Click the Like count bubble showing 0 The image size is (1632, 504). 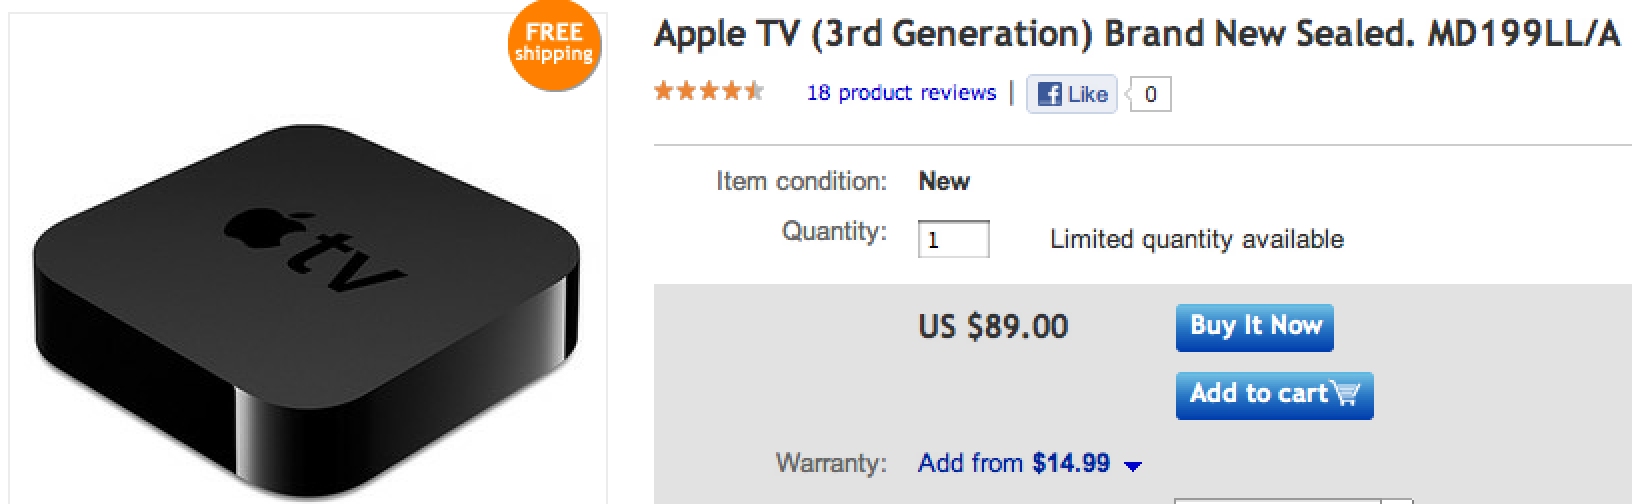[1150, 94]
